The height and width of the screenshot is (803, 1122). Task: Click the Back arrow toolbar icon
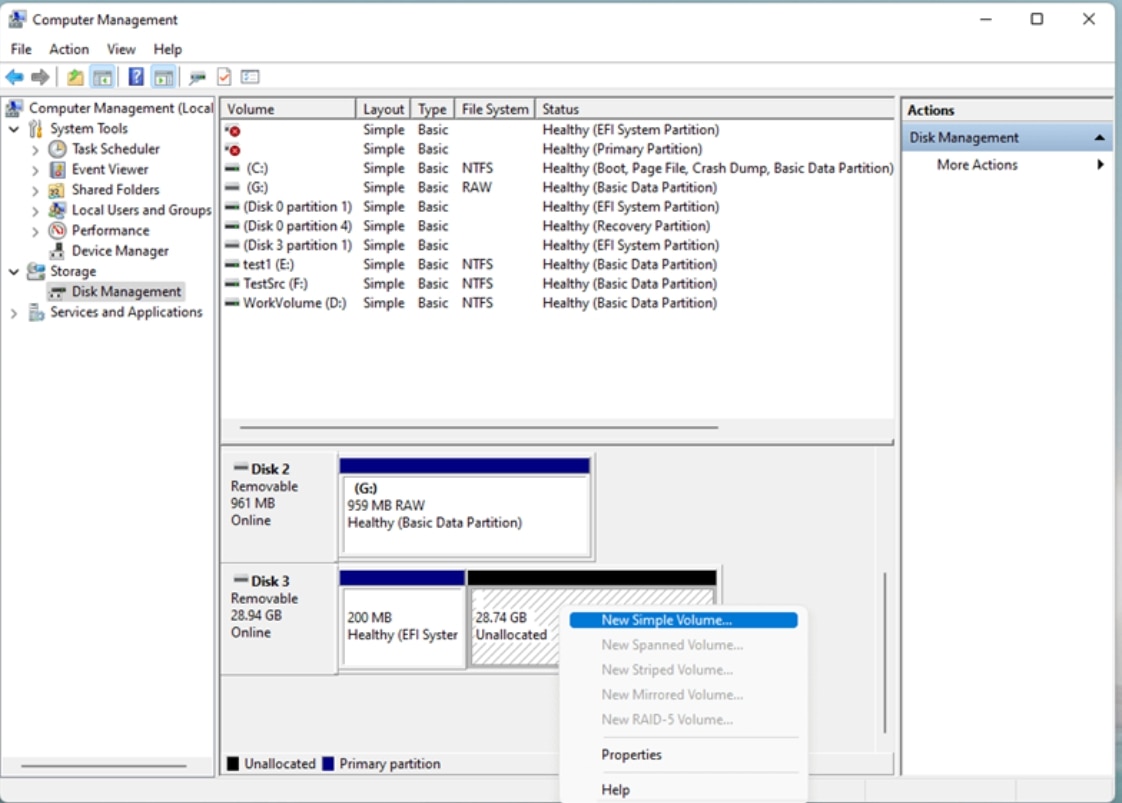14,77
